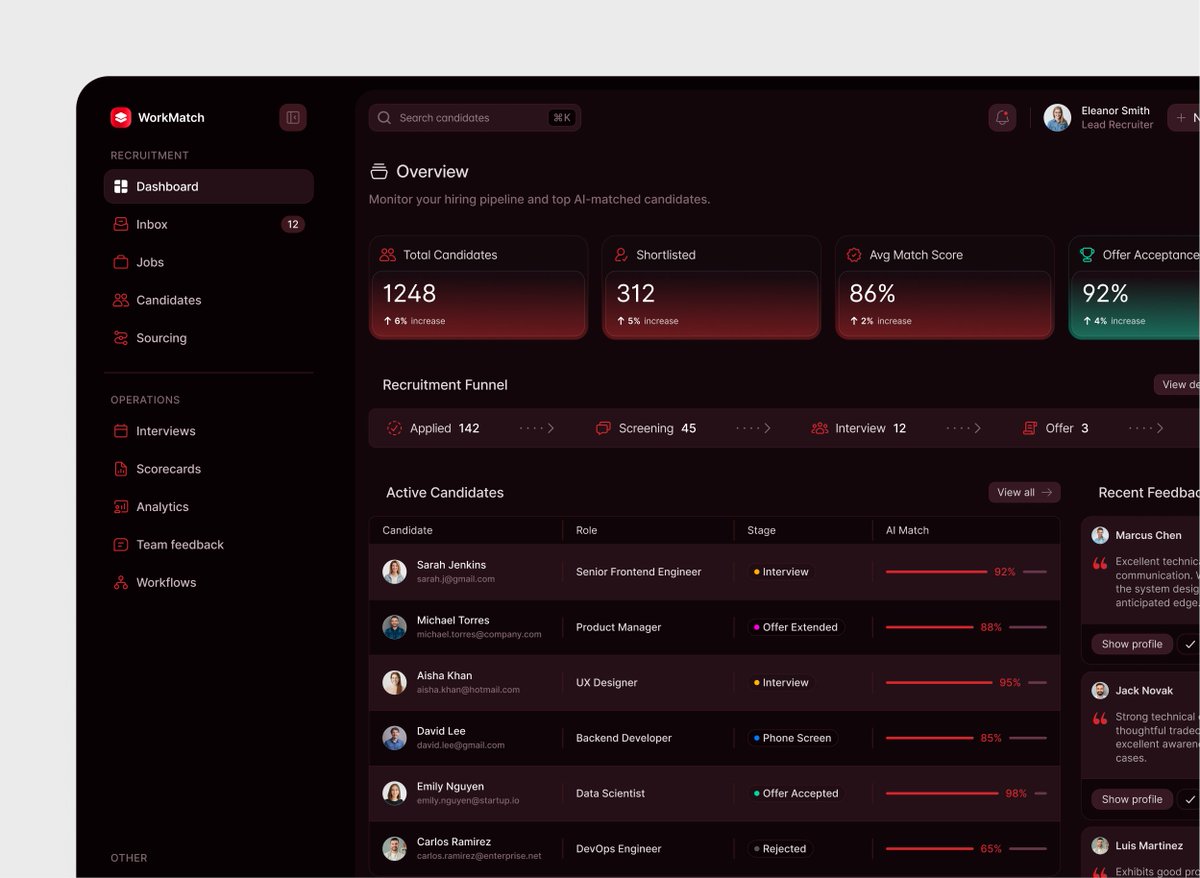Click Emily Nguyen's 98% match bar
This screenshot has height=878, width=1200.
click(966, 793)
